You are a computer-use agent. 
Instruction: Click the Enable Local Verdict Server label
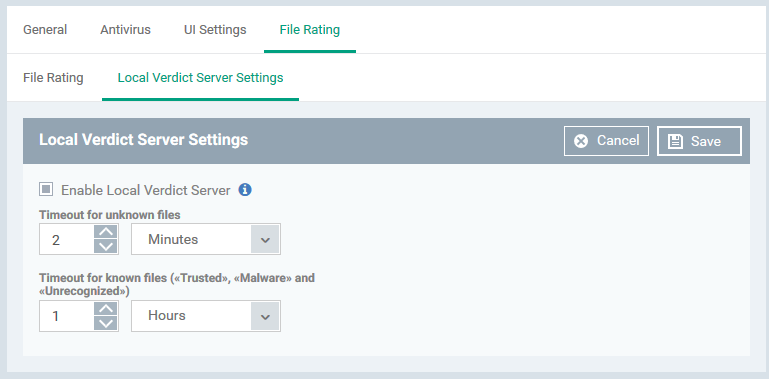coord(146,190)
